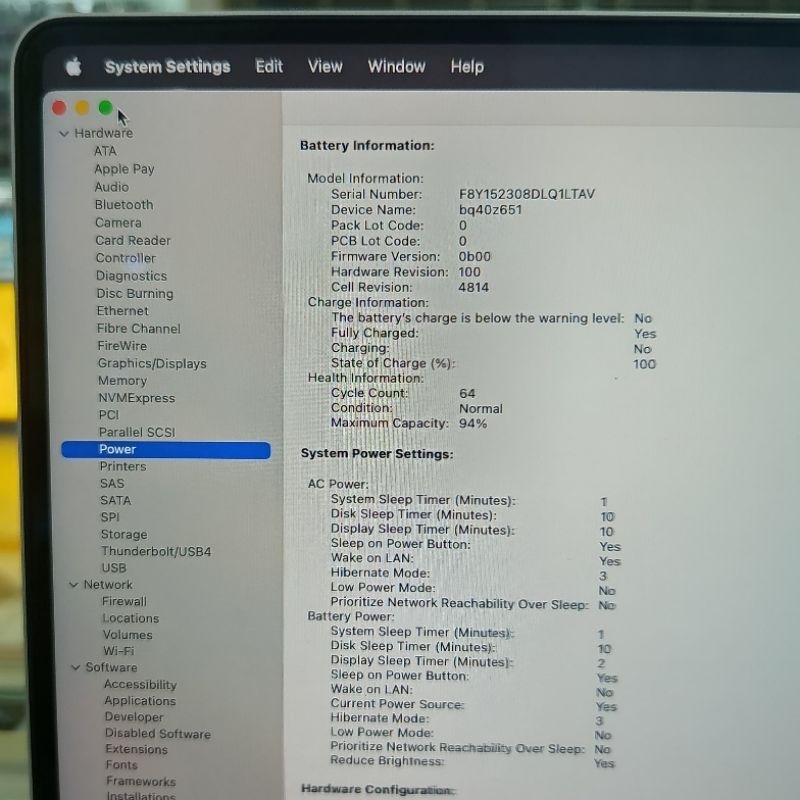Click the battery Serial Number value
Image resolution: width=800 pixels, height=800 pixels.
click(526, 194)
